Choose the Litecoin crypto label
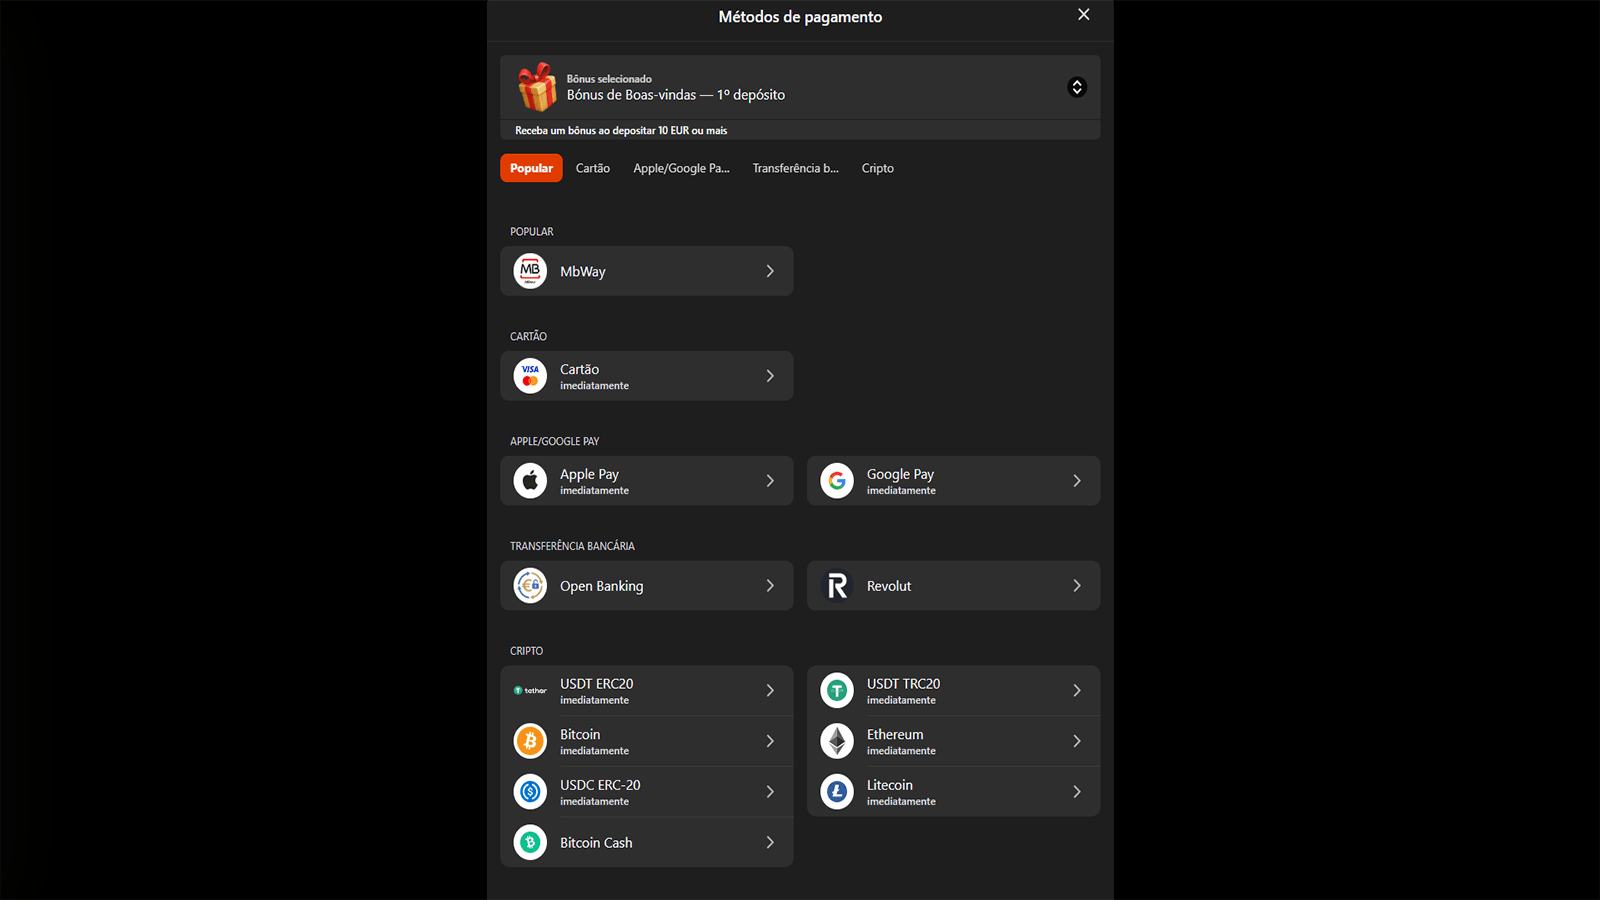Image resolution: width=1600 pixels, height=900 pixels. tap(890, 785)
